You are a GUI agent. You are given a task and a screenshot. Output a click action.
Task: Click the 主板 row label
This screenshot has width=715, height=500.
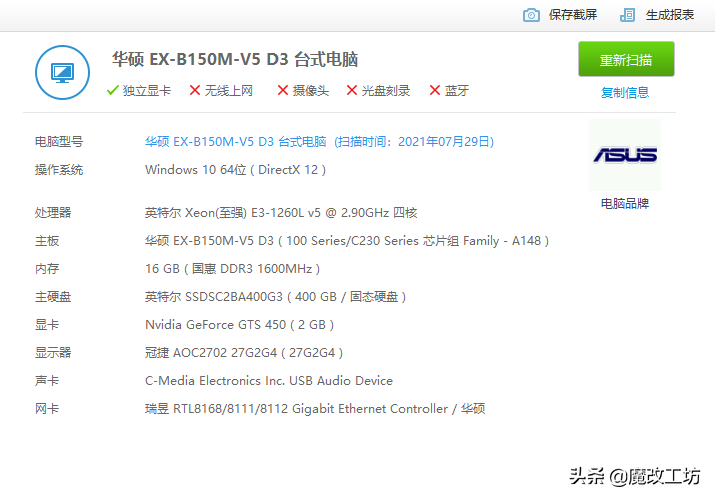[47, 241]
